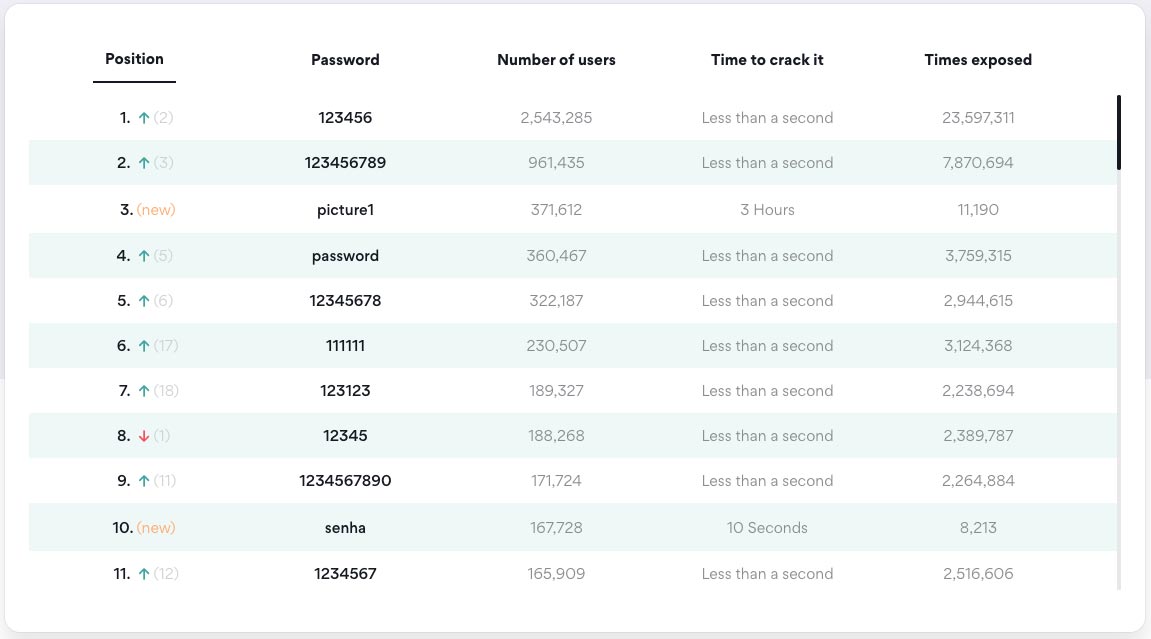Screen dimensions: 1151x639
Task: Click the Time to crack it header
Action: tap(767, 60)
